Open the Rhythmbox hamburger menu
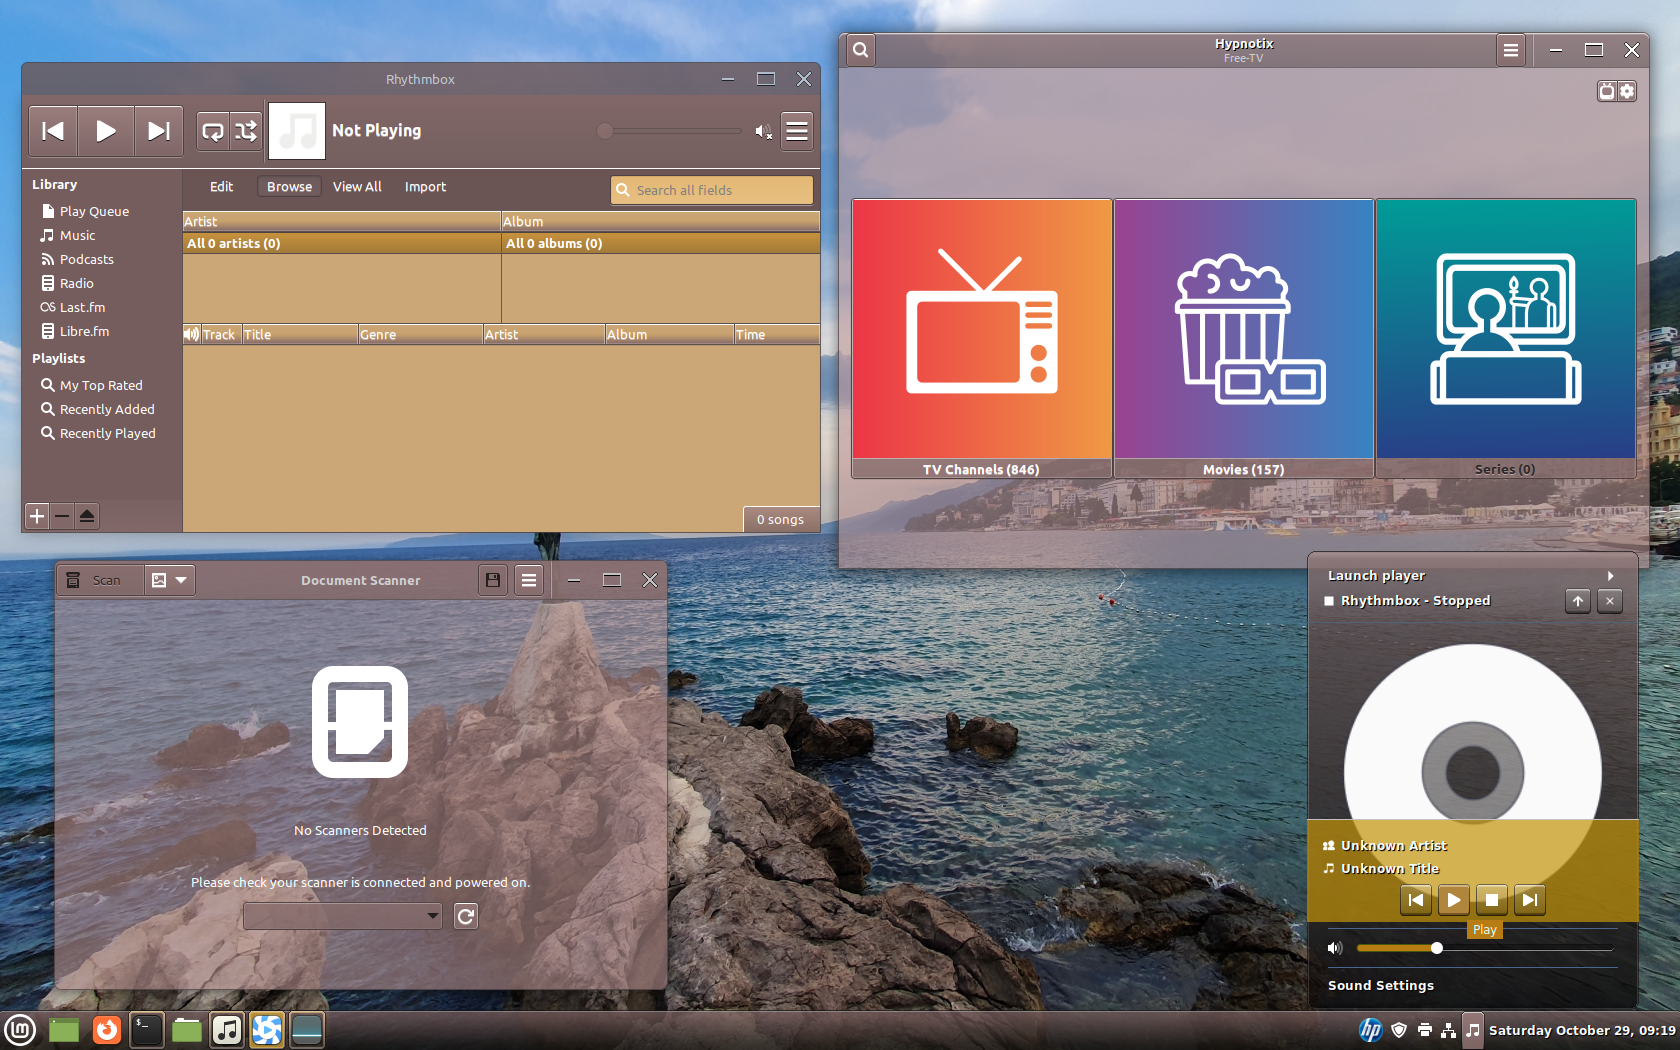This screenshot has height=1050, width=1680. coord(797,131)
